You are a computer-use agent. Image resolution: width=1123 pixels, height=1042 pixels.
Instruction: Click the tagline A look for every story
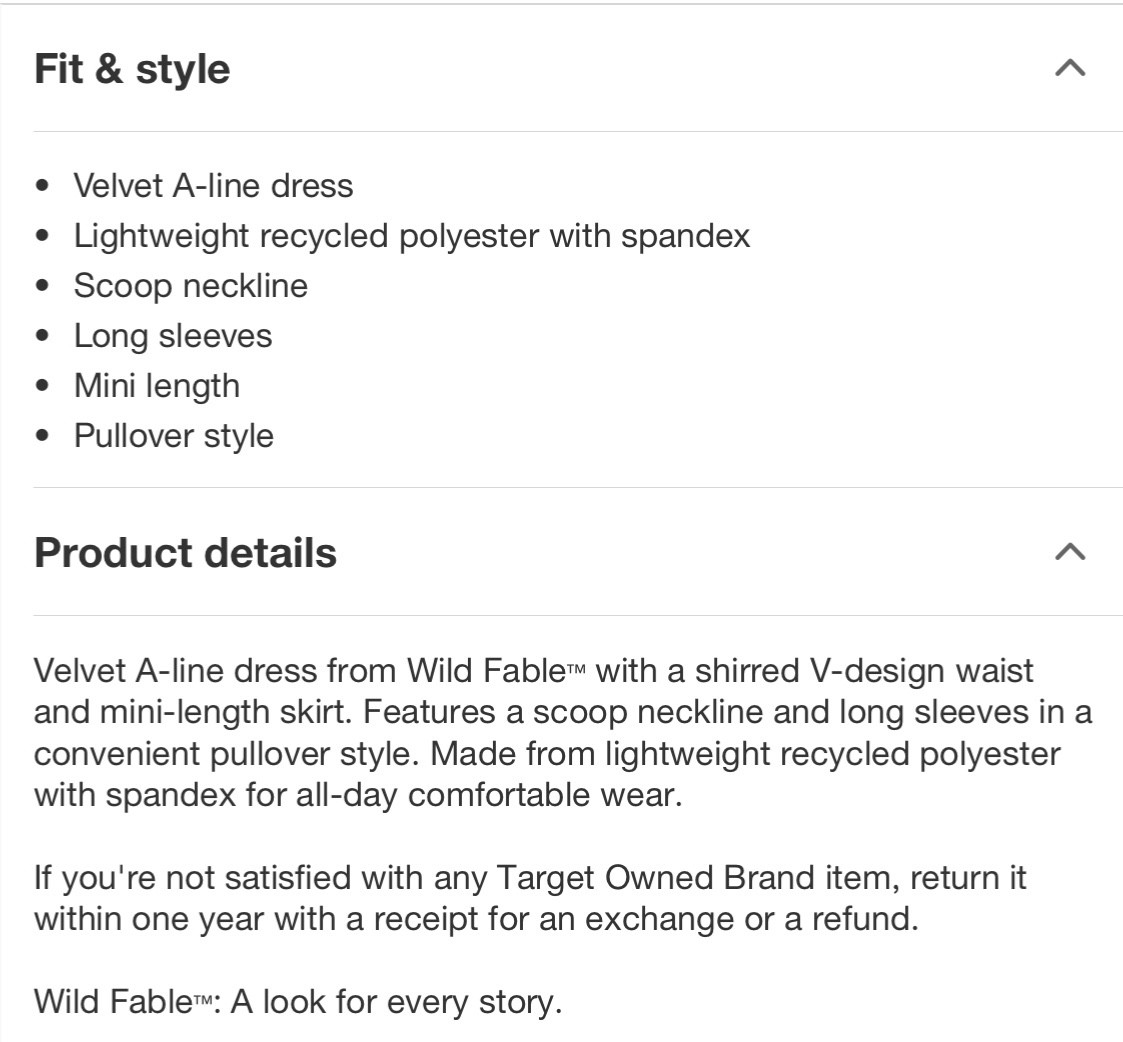396,1002
